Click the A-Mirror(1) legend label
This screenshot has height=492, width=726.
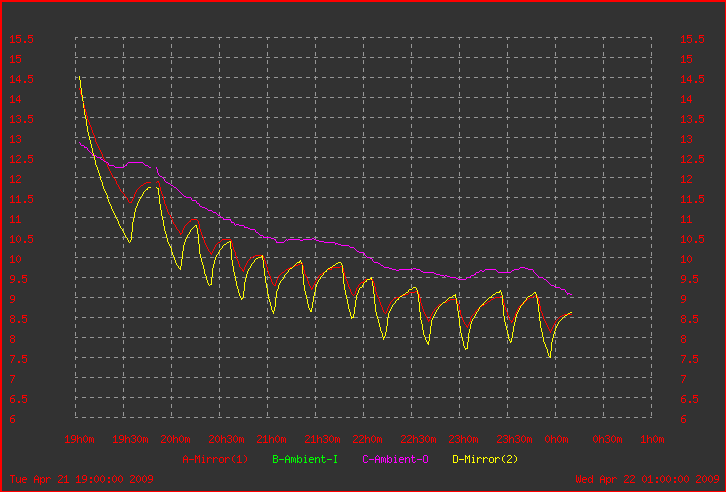tap(215, 459)
